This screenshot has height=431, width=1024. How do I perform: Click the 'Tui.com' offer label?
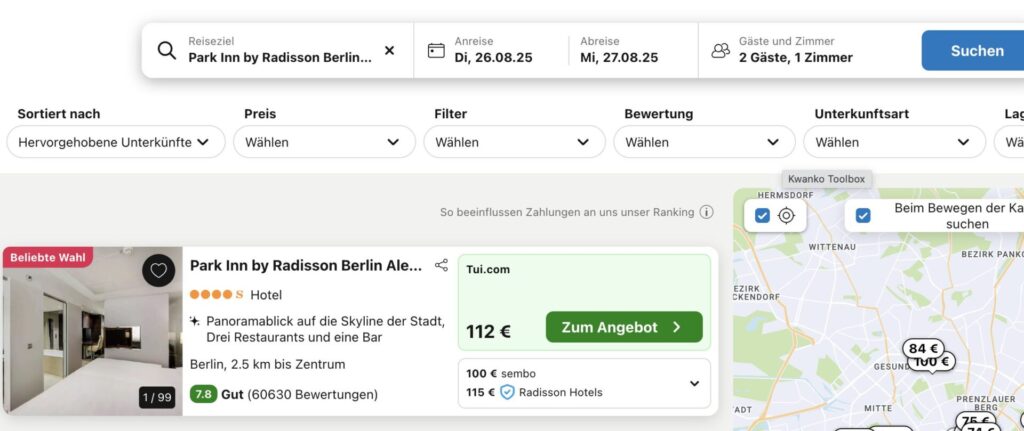[488, 269]
